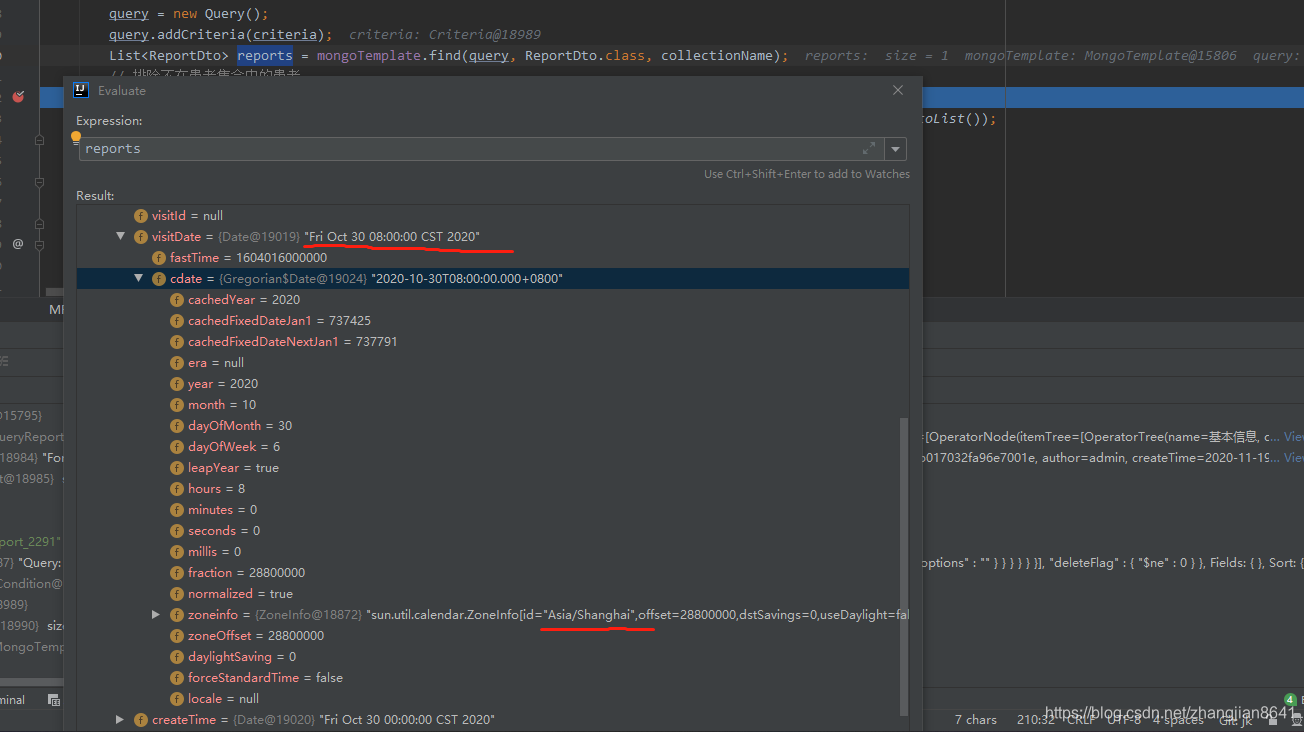Toggle the code fold marker beside the @ gutter icon

click(x=39, y=243)
